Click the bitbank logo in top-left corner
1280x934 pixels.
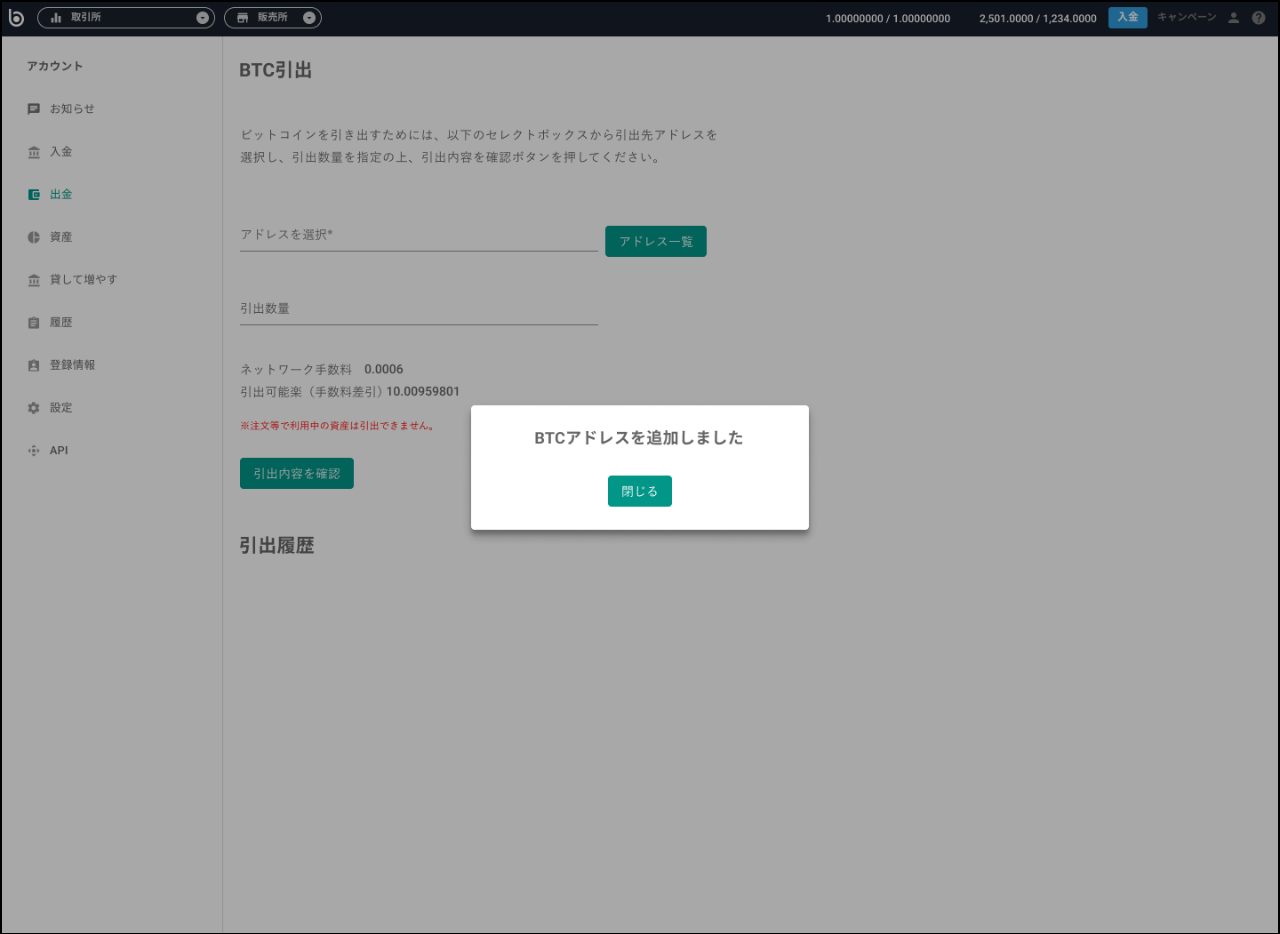16,17
